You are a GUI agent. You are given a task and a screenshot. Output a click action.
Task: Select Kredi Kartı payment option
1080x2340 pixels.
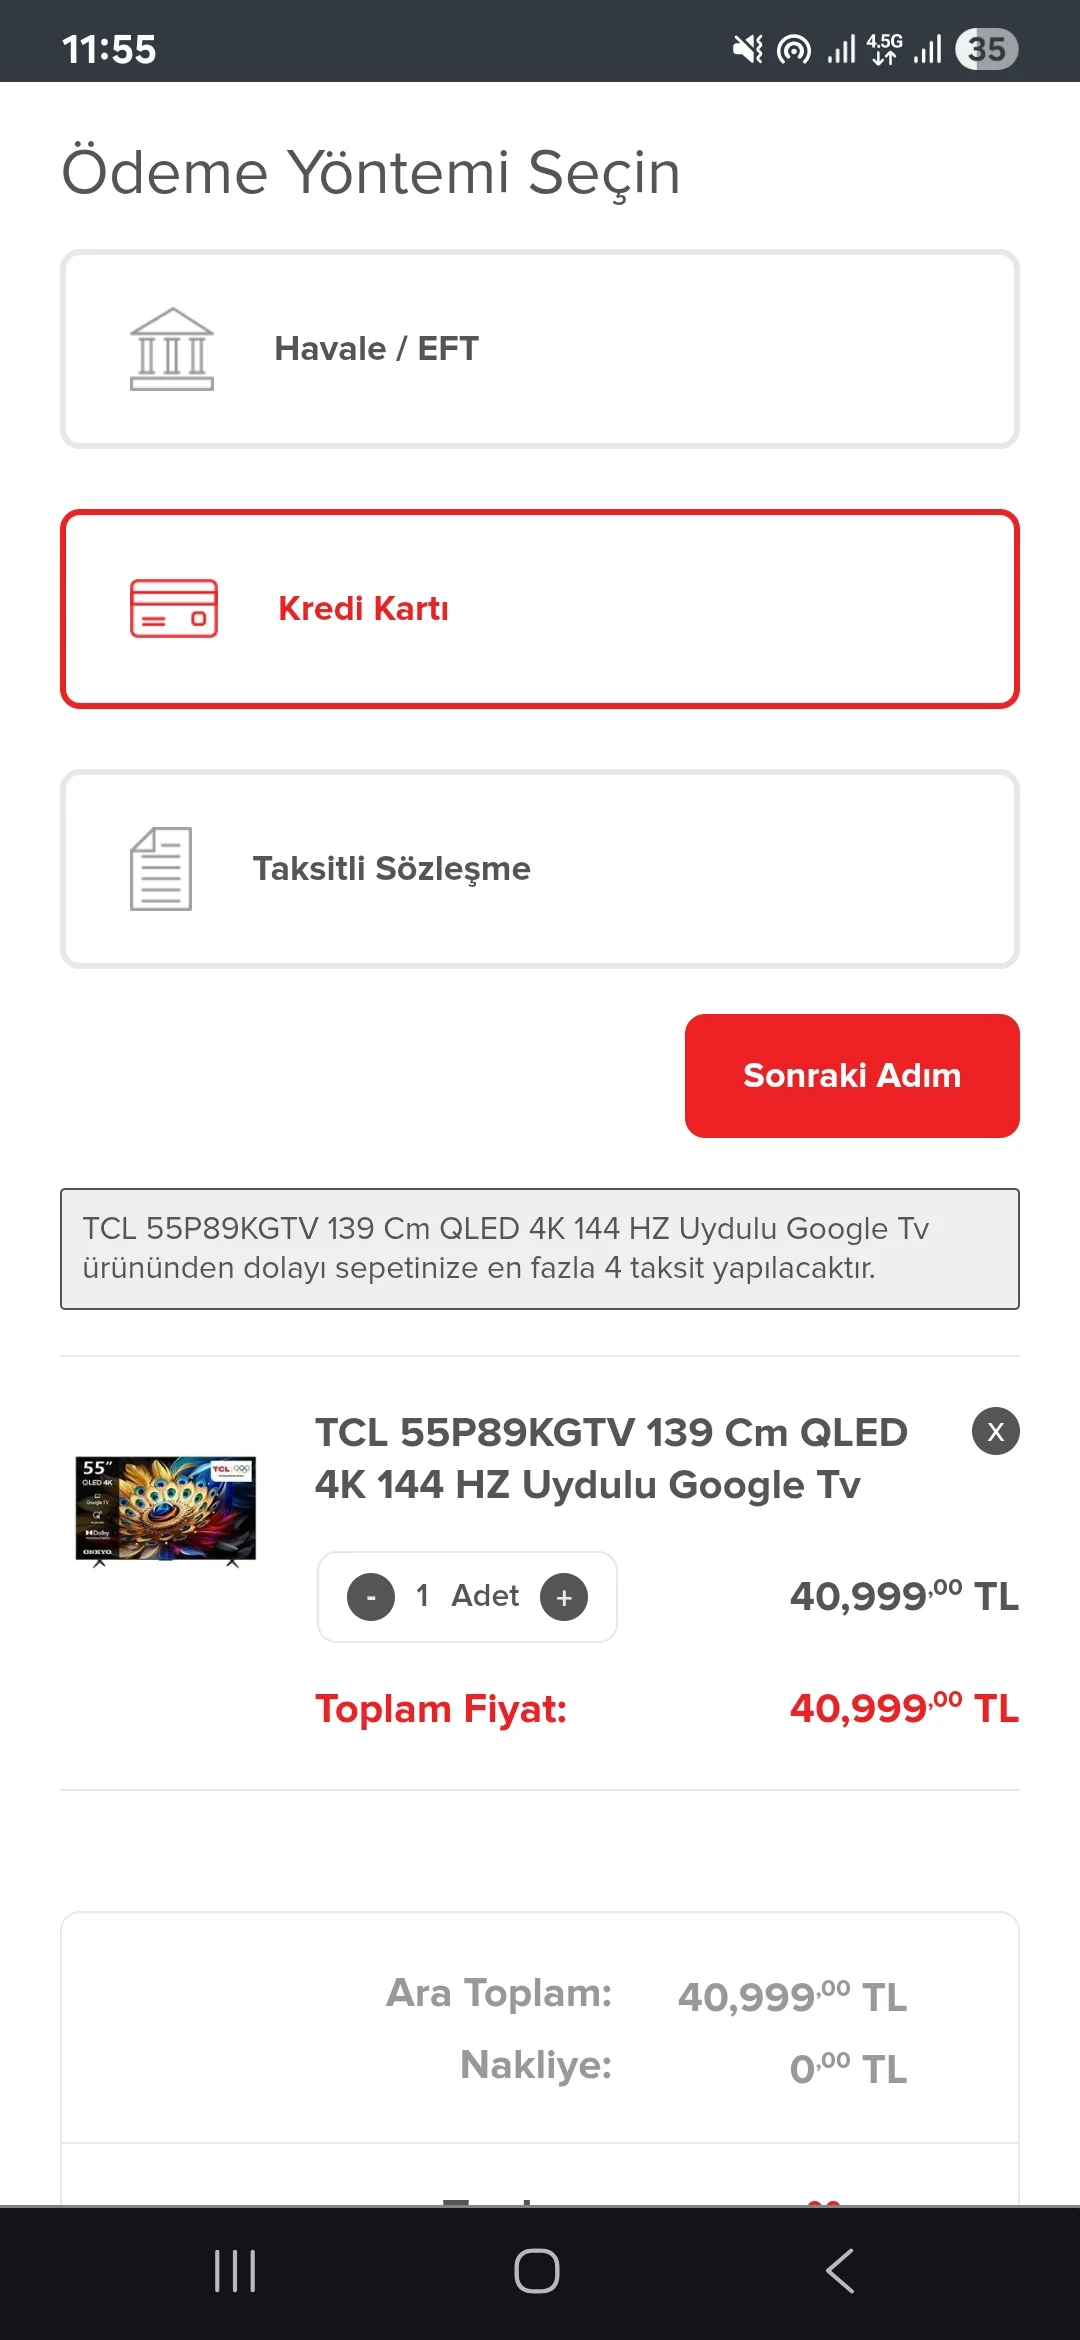click(x=540, y=609)
